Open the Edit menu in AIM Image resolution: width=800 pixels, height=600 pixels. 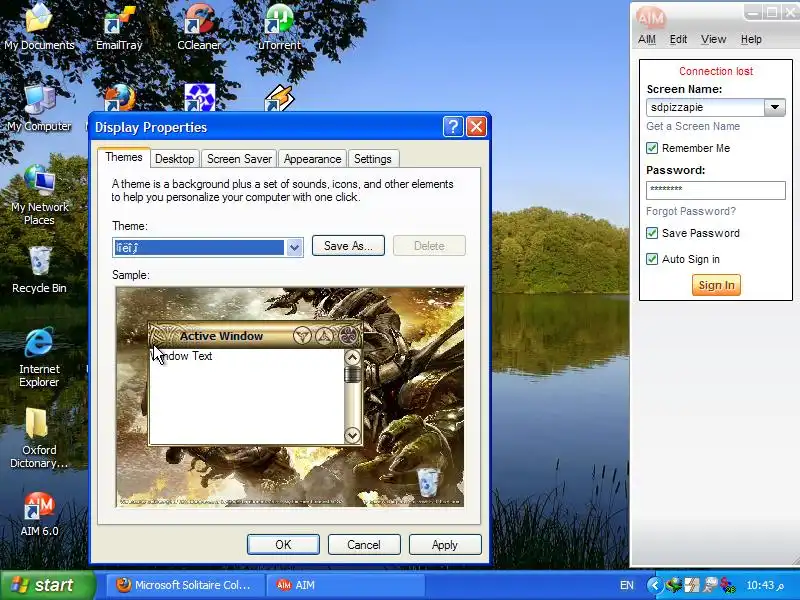coord(678,39)
